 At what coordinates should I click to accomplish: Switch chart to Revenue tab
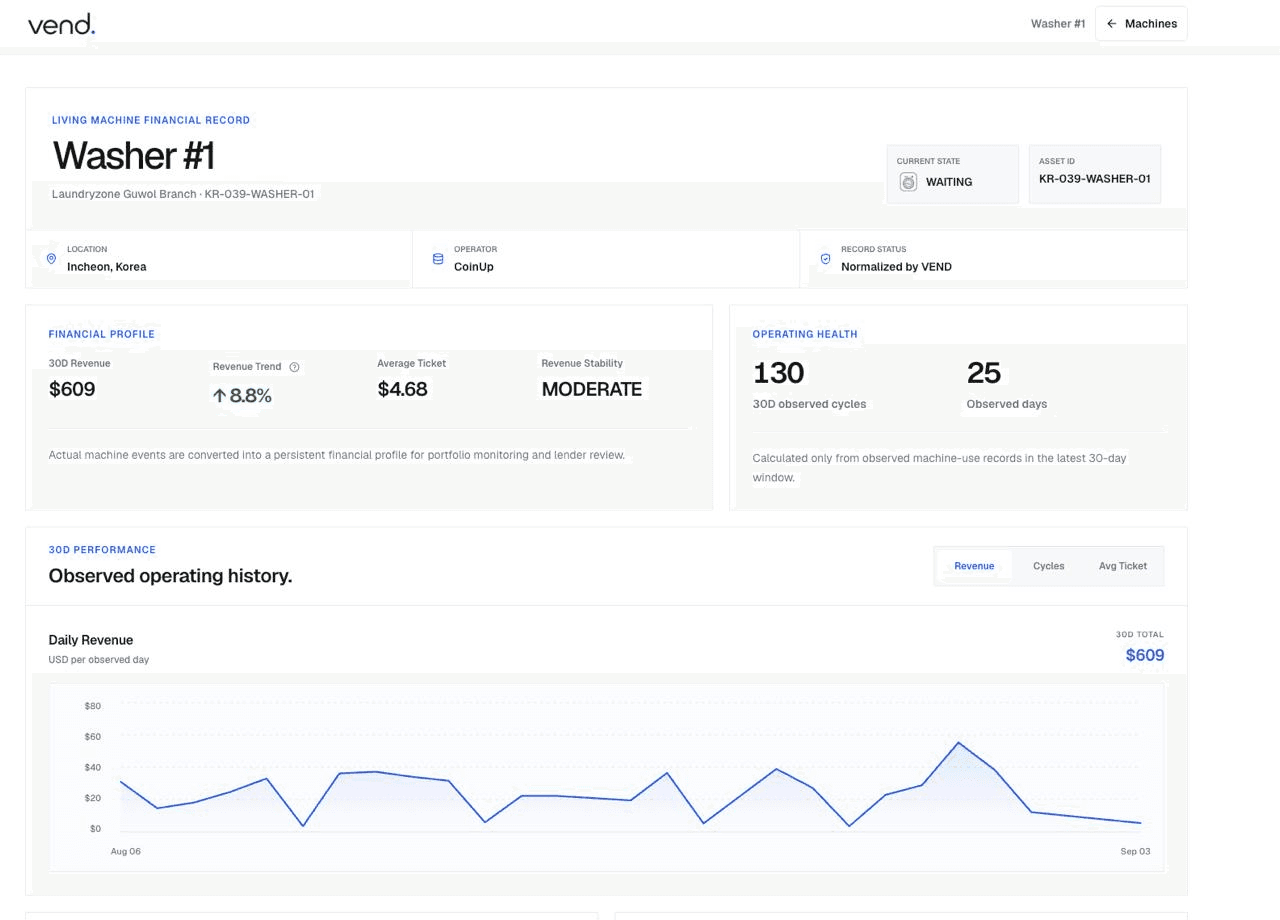(974, 566)
